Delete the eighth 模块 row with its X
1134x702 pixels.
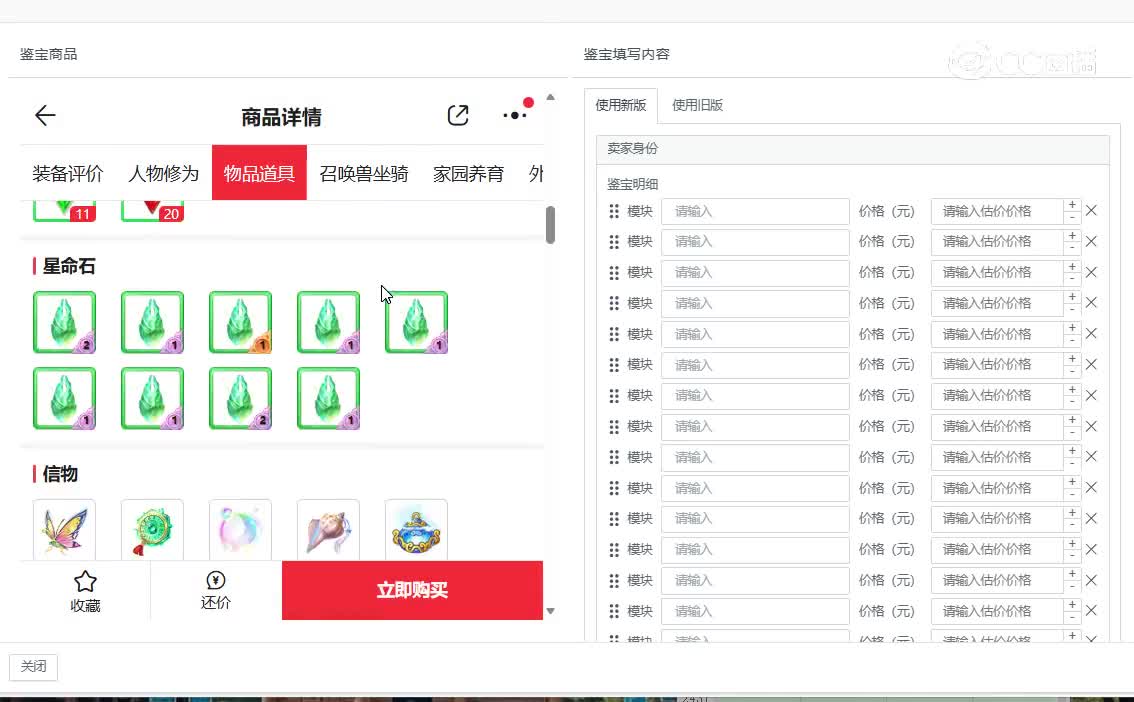click(1092, 427)
